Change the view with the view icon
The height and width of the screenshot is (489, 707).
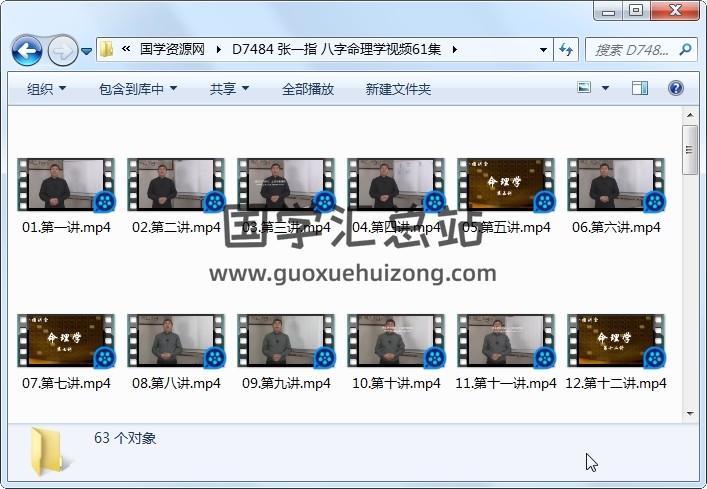tap(584, 87)
